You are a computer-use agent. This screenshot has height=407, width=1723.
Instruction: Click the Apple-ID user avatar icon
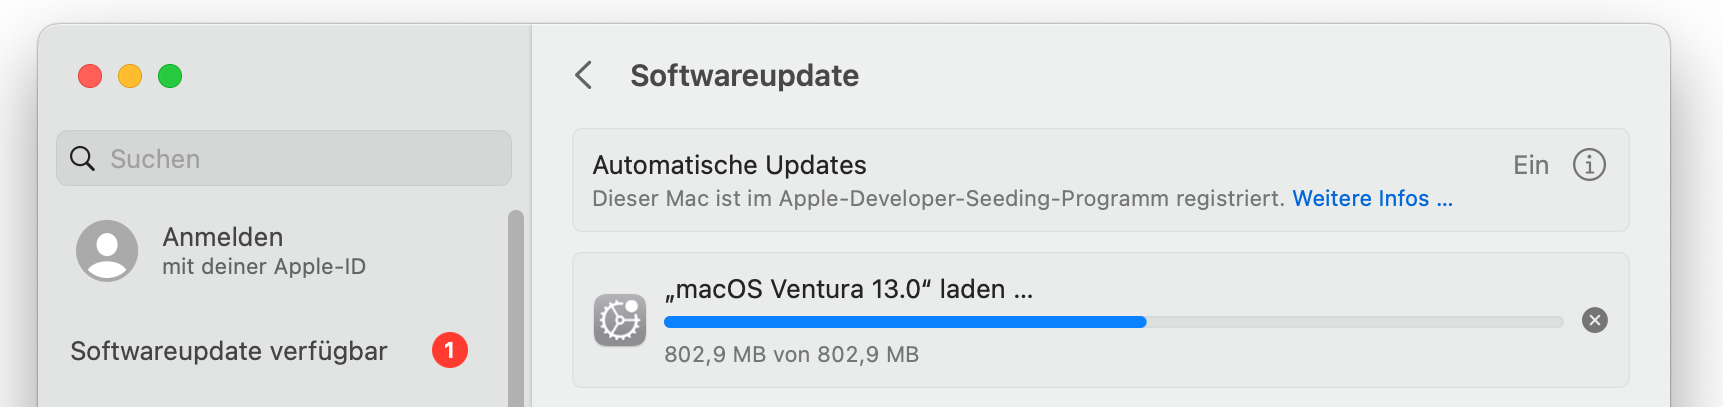click(107, 251)
